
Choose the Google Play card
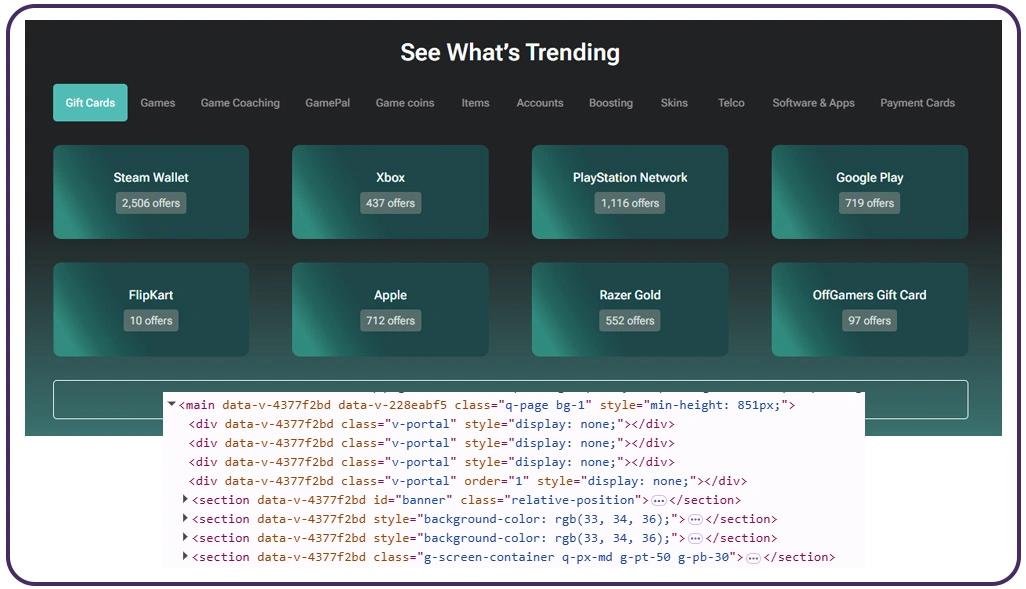[869, 191]
